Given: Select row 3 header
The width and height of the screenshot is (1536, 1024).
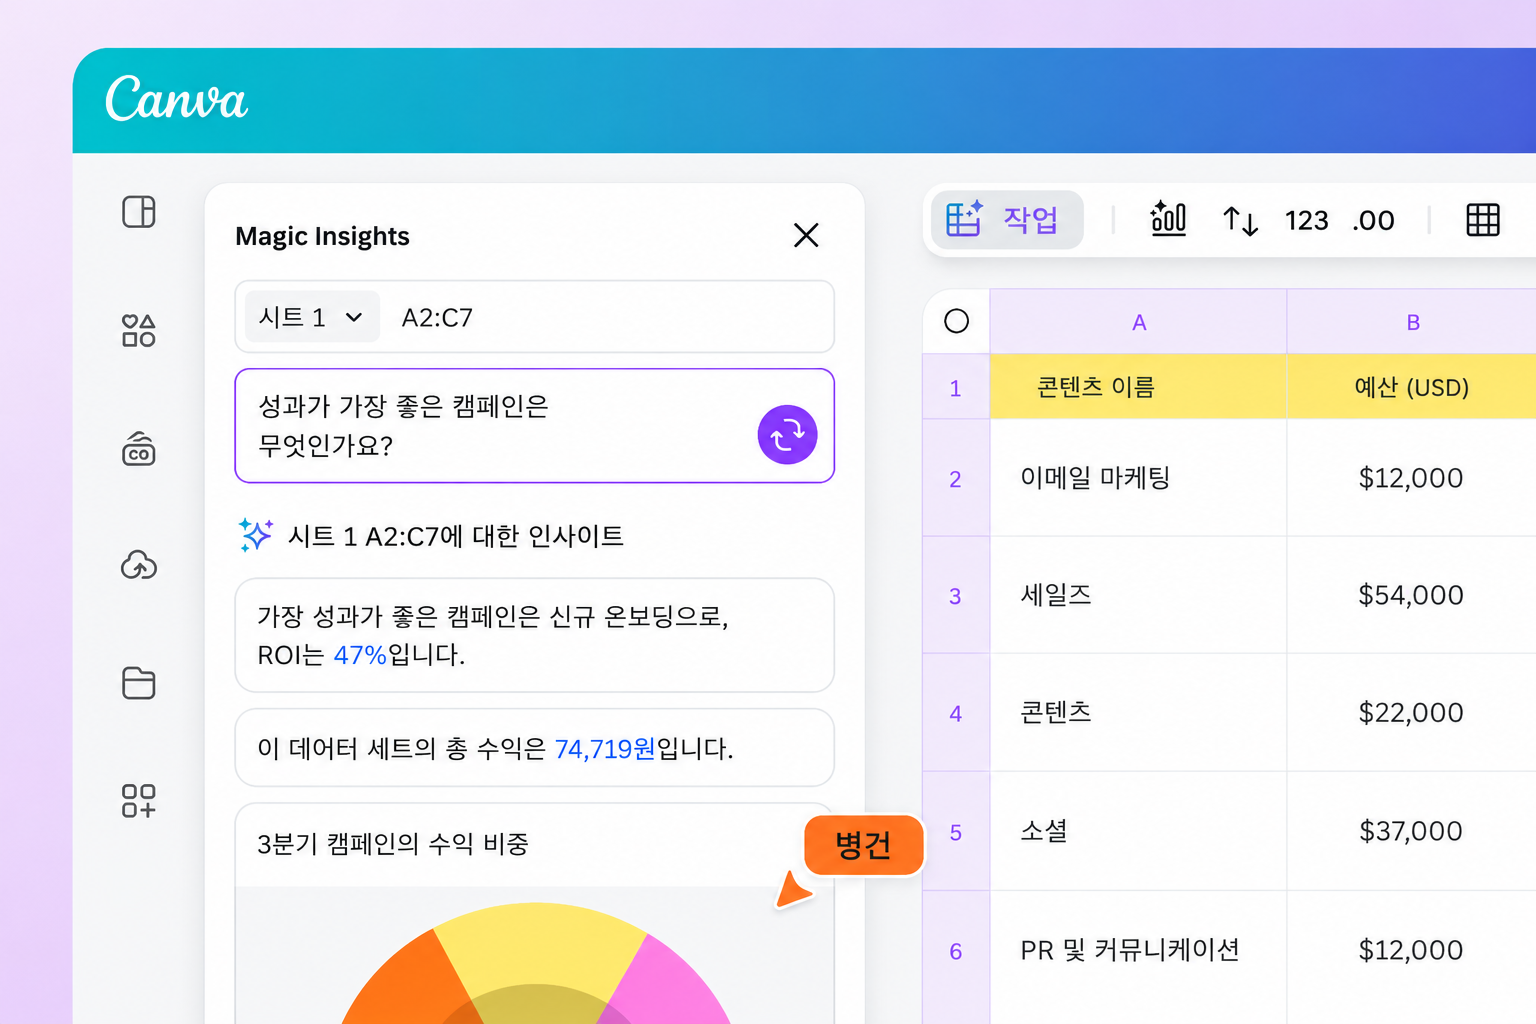Looking at the screenshot, I should click(955, 595).
